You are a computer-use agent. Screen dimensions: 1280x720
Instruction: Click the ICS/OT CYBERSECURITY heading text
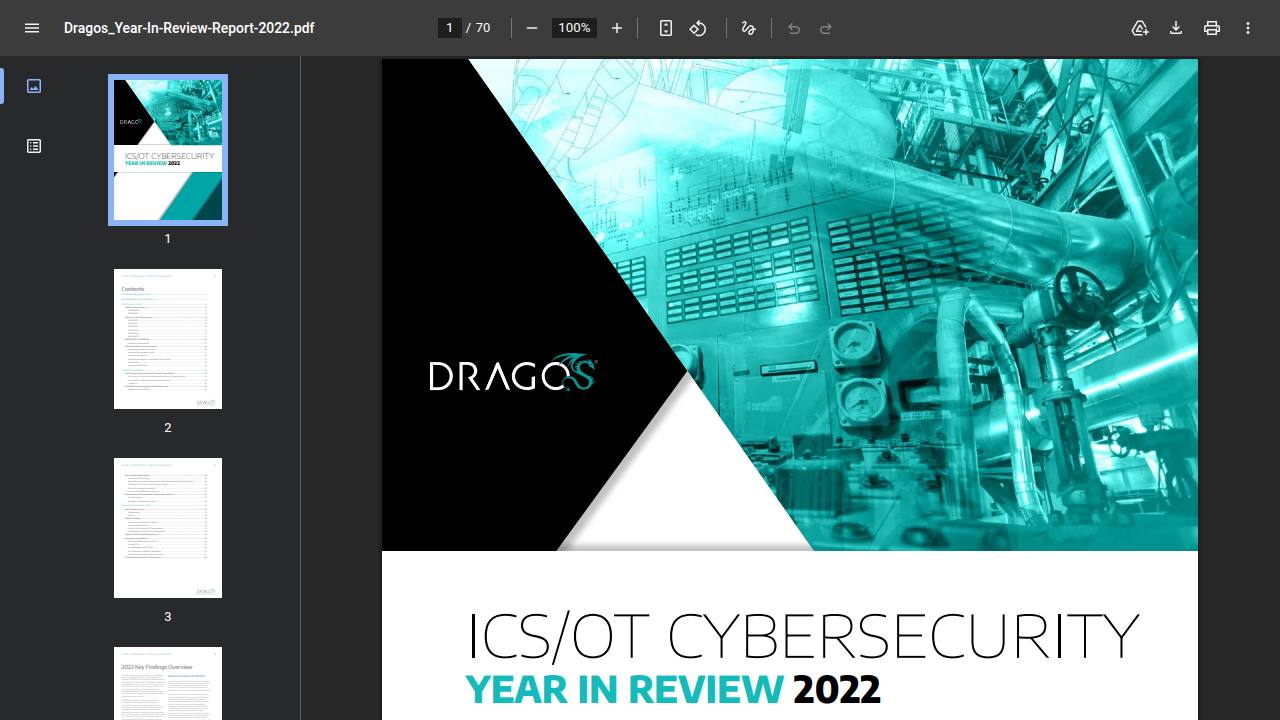(803, 636)
